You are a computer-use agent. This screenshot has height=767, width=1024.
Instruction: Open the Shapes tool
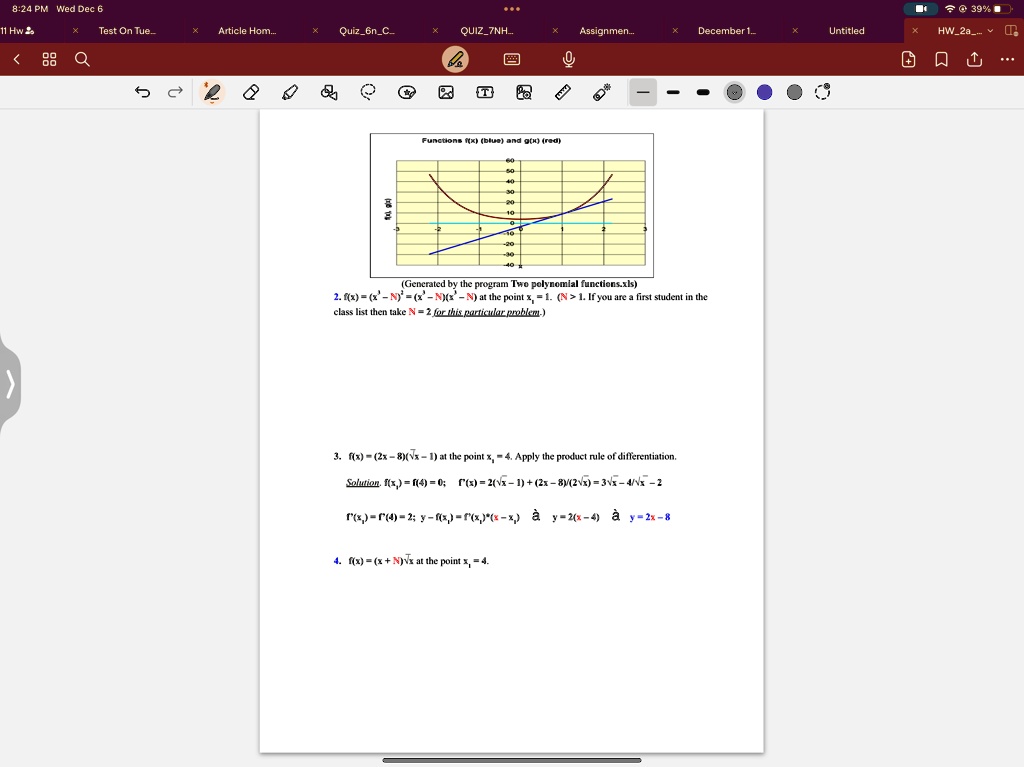tap(329, 93)
